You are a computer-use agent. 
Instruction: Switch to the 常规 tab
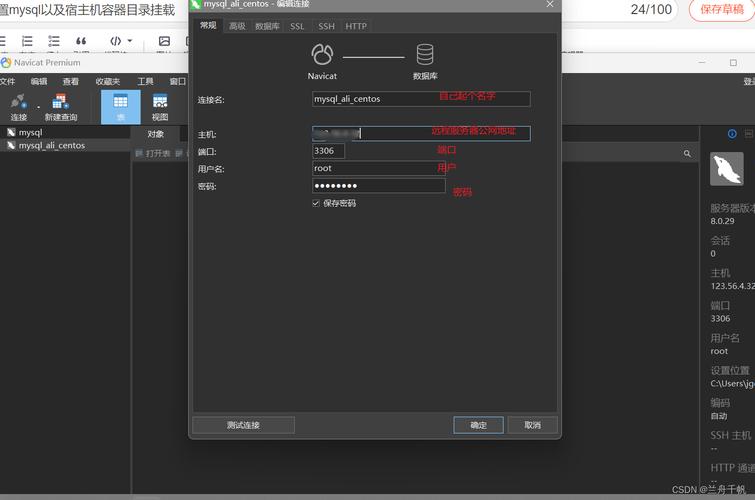(208, 25)
